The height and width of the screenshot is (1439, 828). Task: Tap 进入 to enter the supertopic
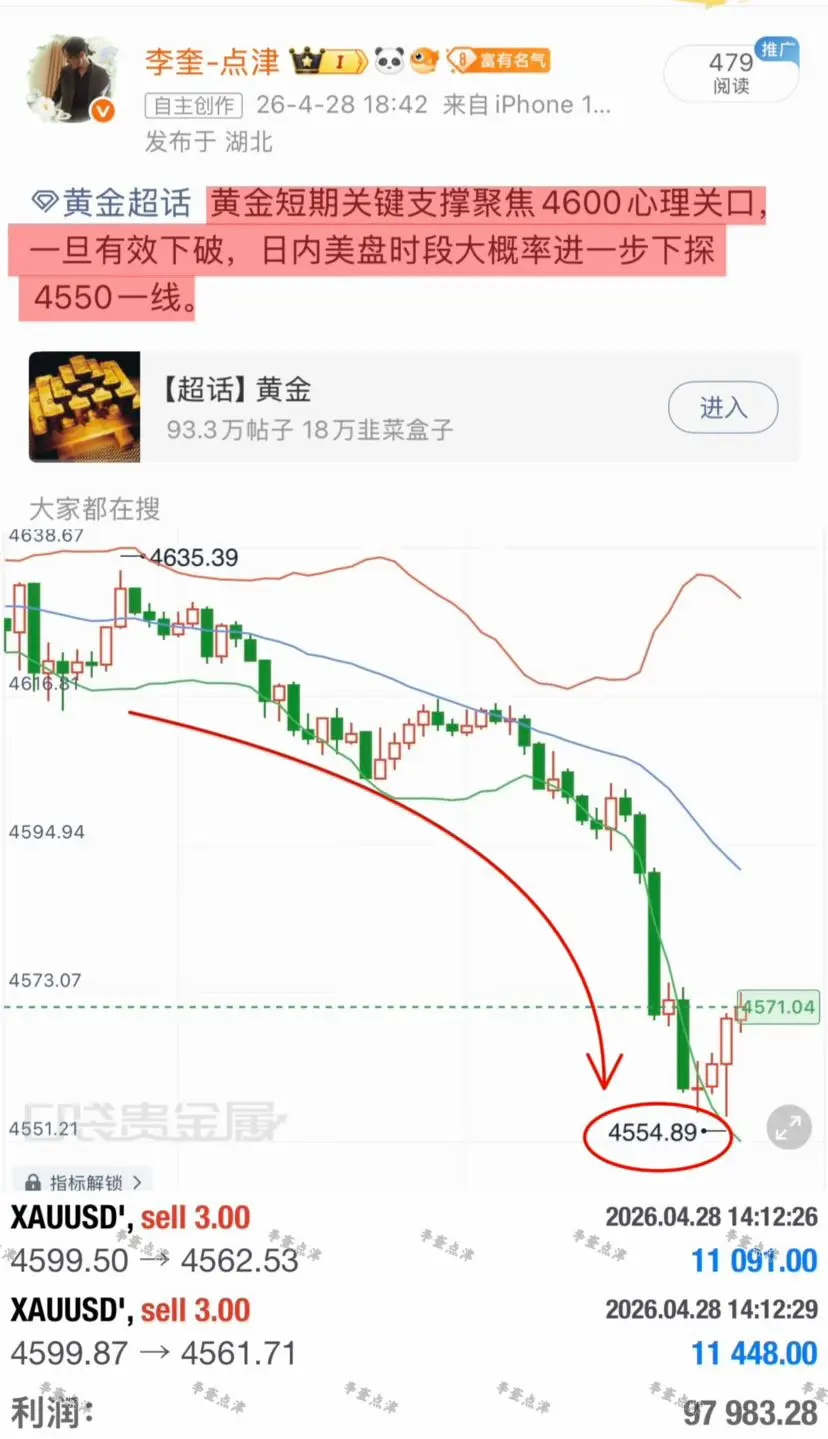pos(722,407)
